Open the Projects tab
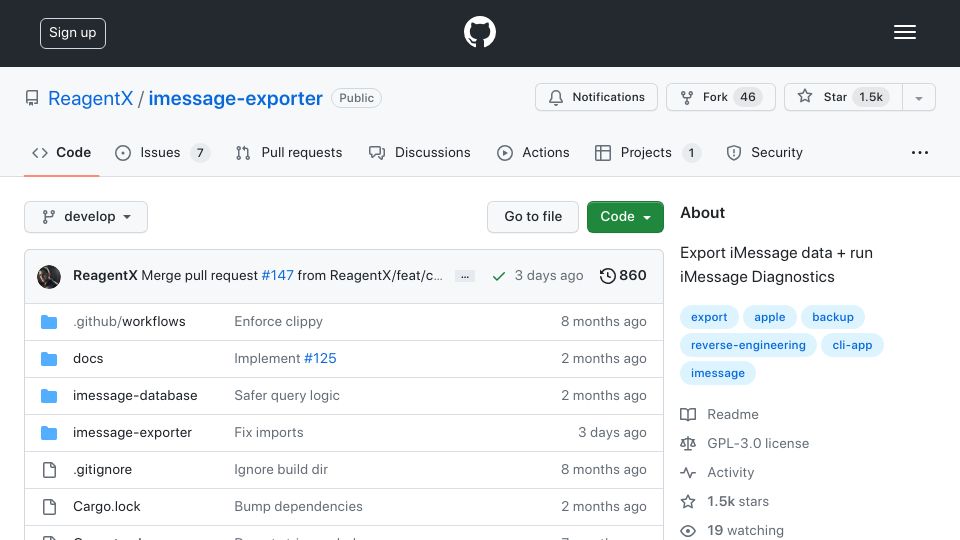960x540 pixels. point(648,152)
